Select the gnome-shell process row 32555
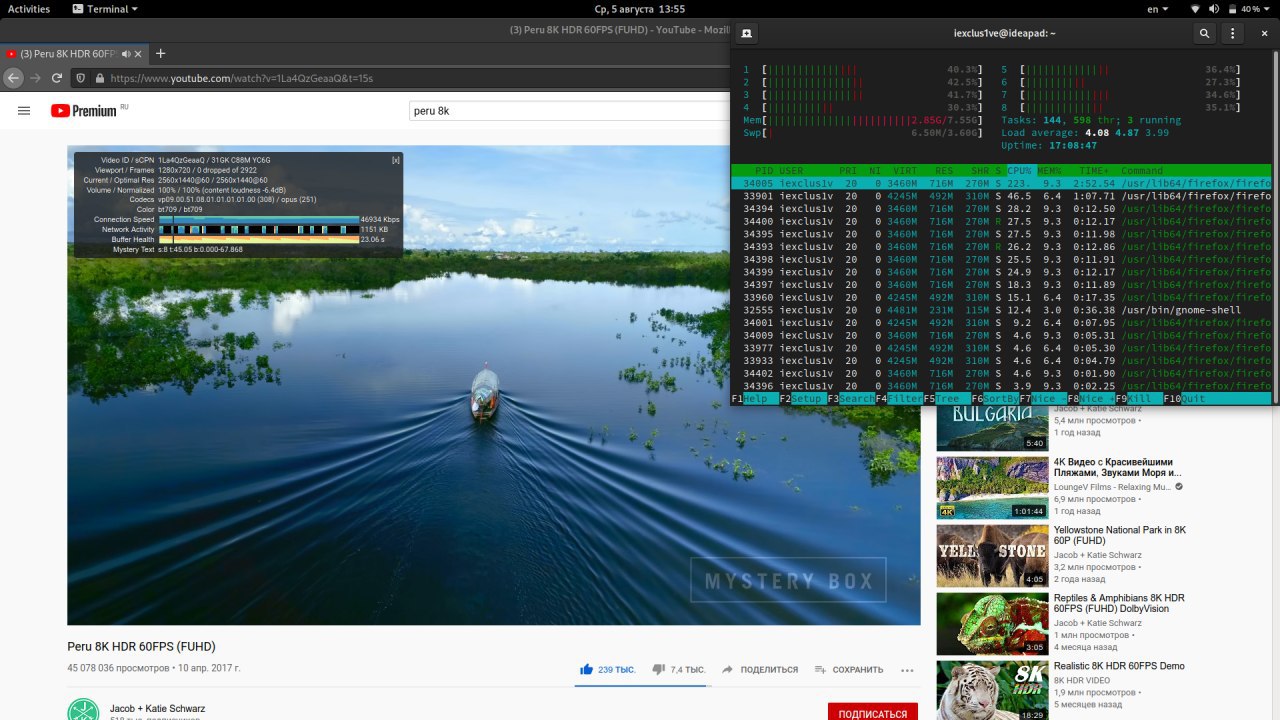1280x720 pixels. [x=1001, y=310]
